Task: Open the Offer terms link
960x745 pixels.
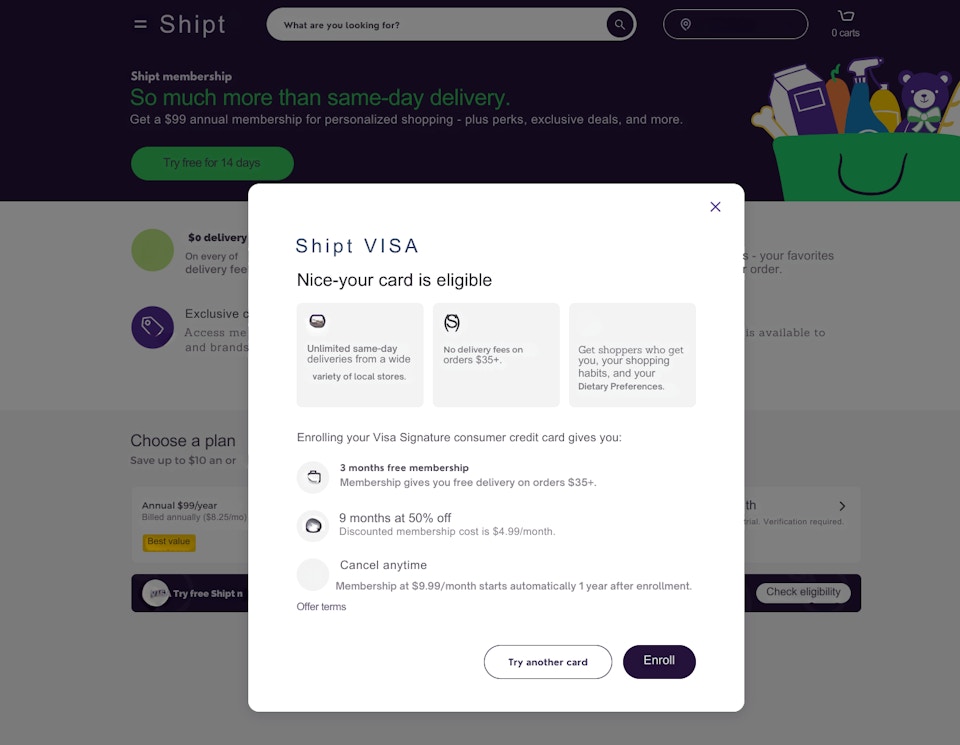Action: pyautogui.click(x=321, y=606)
